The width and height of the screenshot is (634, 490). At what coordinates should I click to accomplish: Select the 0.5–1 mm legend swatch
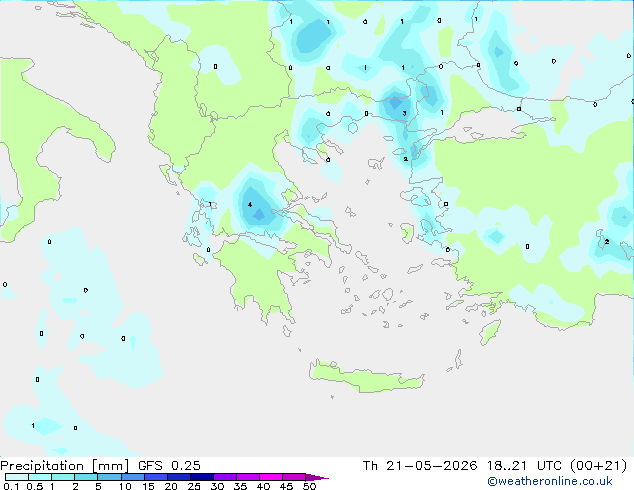(x=40, y=477)
